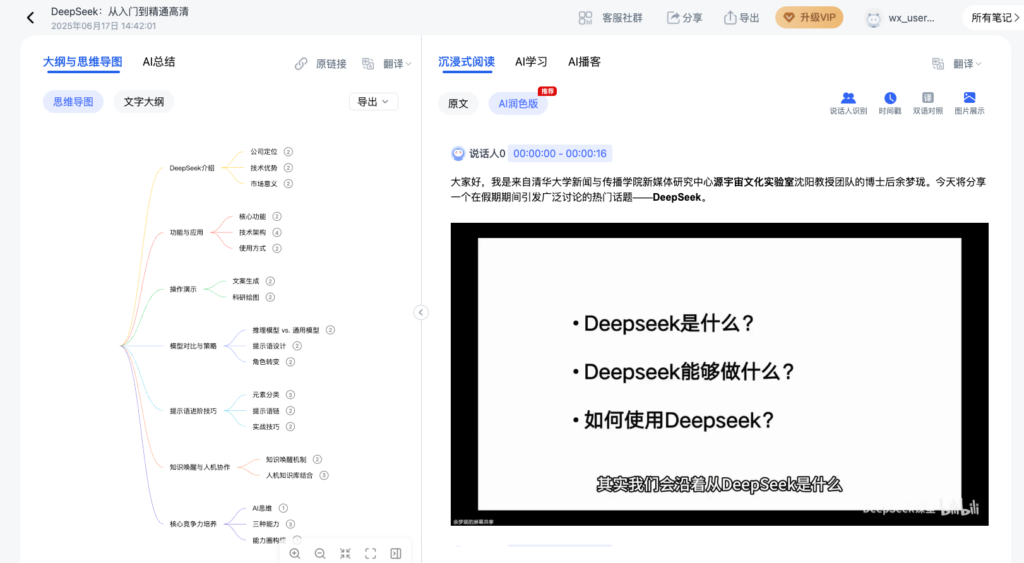The height and width of the screenshot is (563, 1024).
Task: Switch to the 大纲与思维导图 tab
Action: [x=82, y=62]
